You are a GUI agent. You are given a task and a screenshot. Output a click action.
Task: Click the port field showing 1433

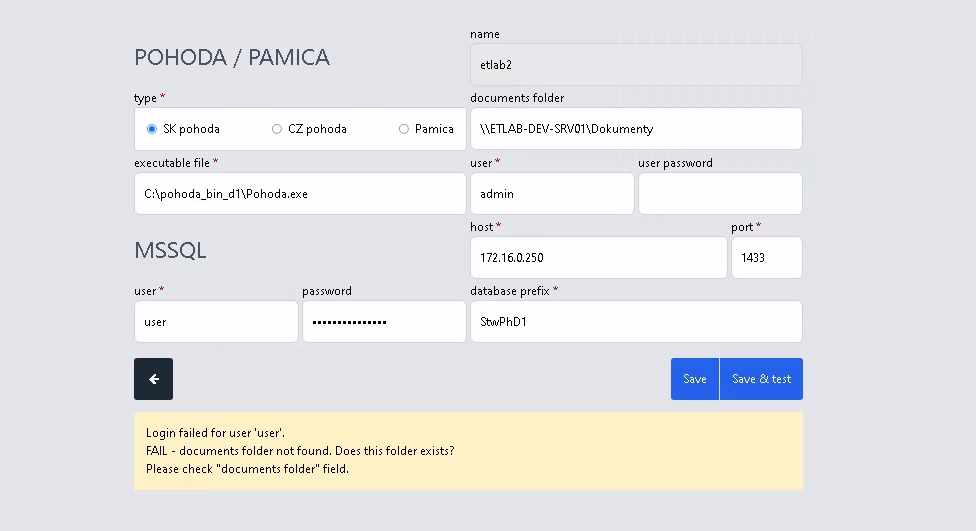[x=767, y=258]
